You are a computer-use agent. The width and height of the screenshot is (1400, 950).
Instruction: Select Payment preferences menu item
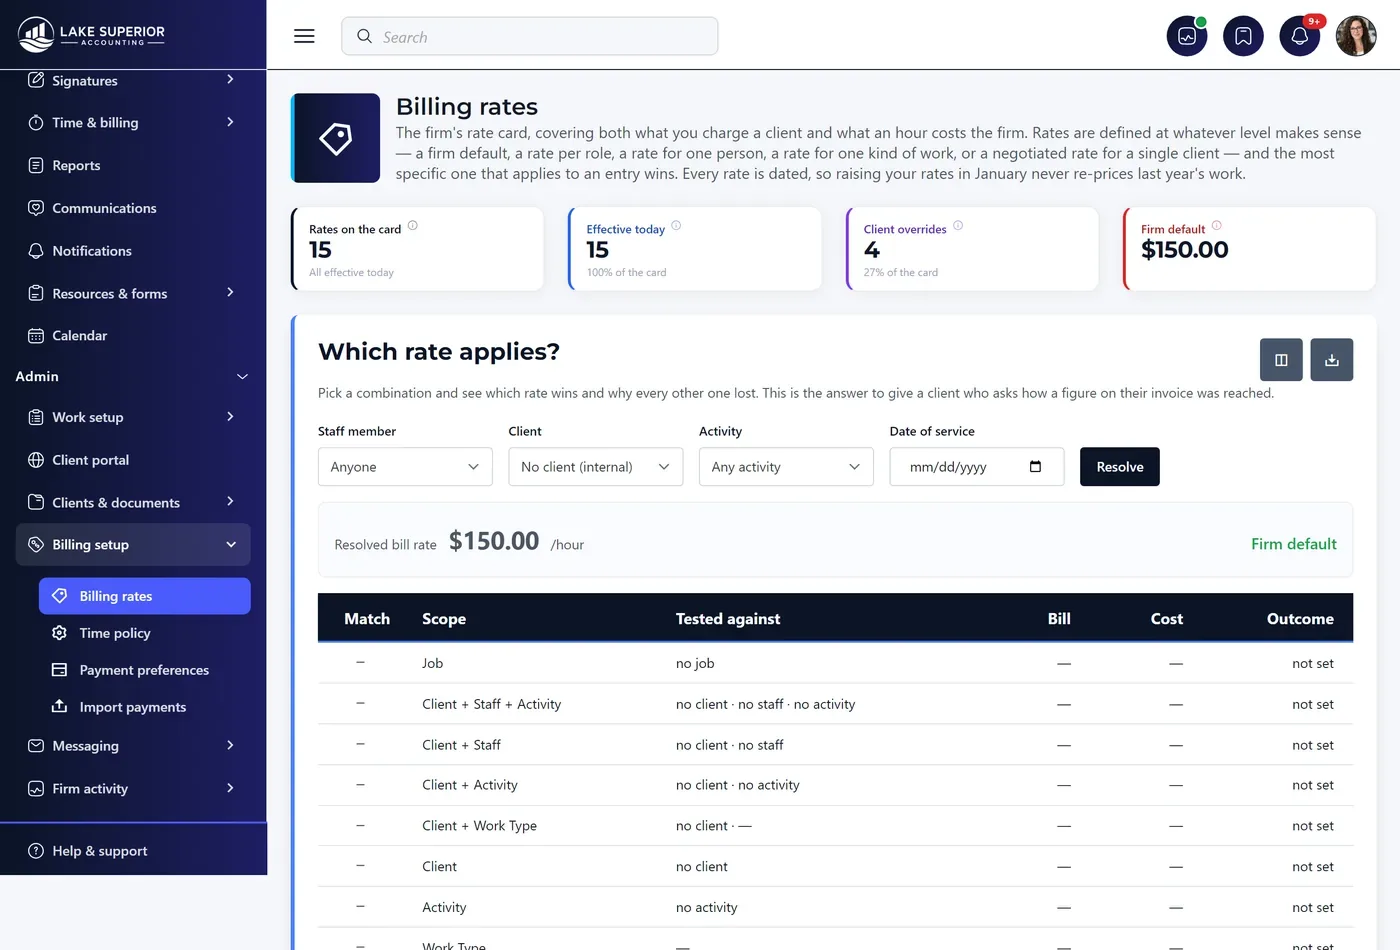point(145,670)
